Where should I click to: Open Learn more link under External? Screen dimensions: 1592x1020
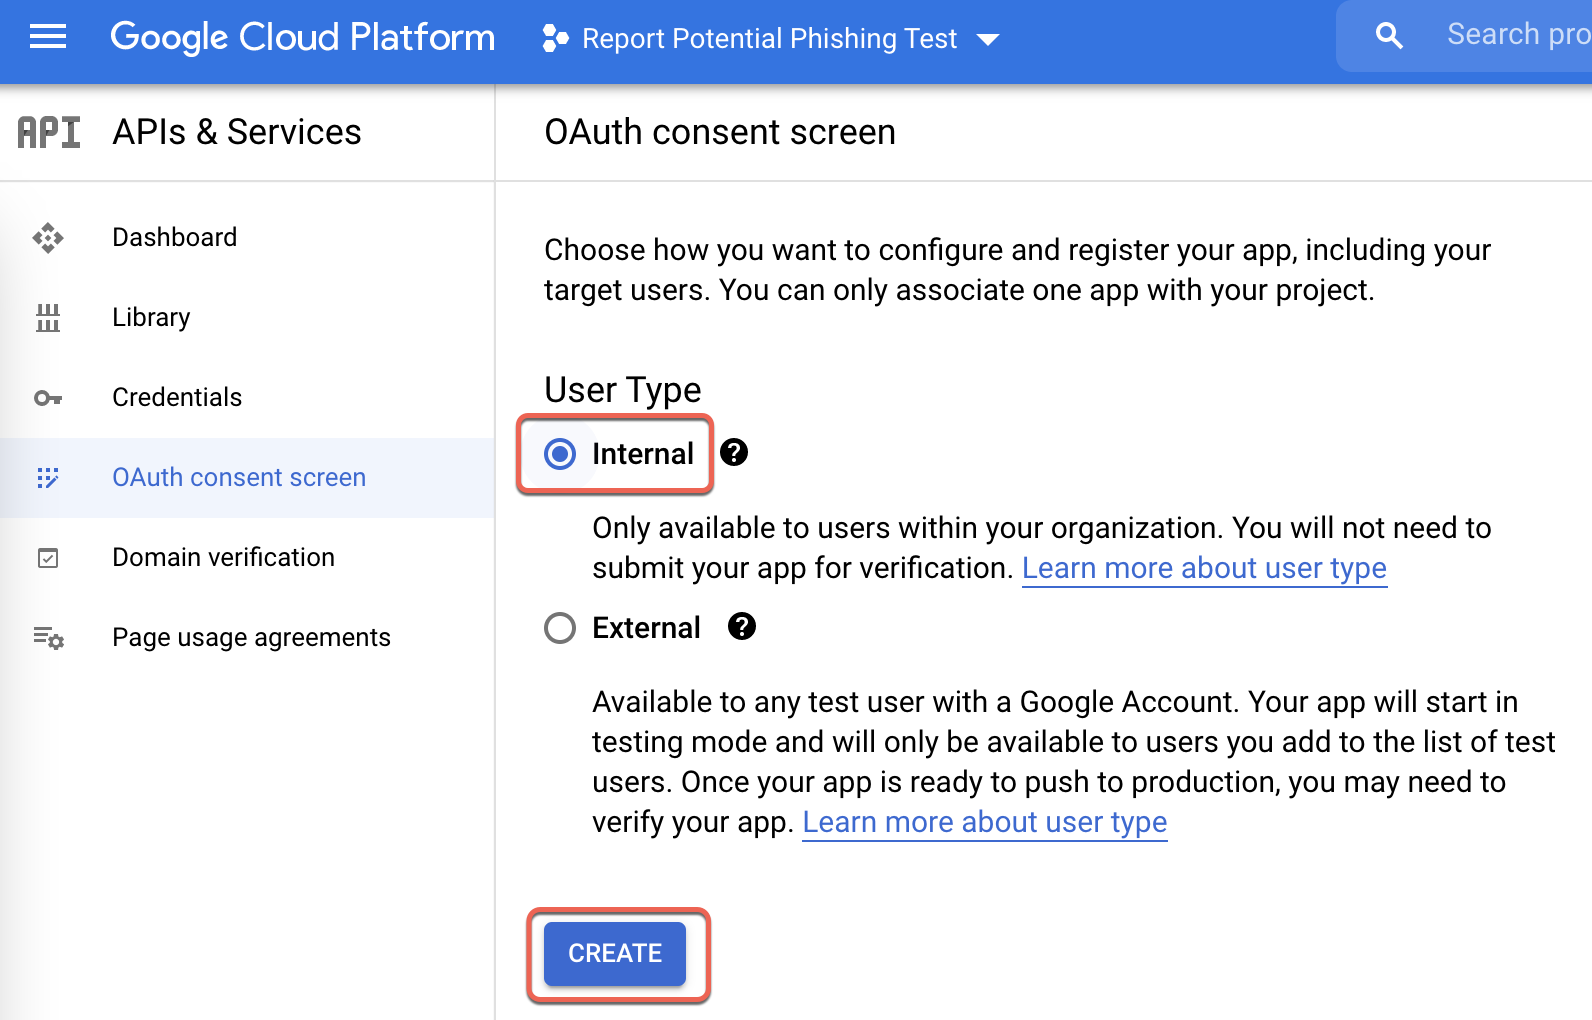[984, 822]
